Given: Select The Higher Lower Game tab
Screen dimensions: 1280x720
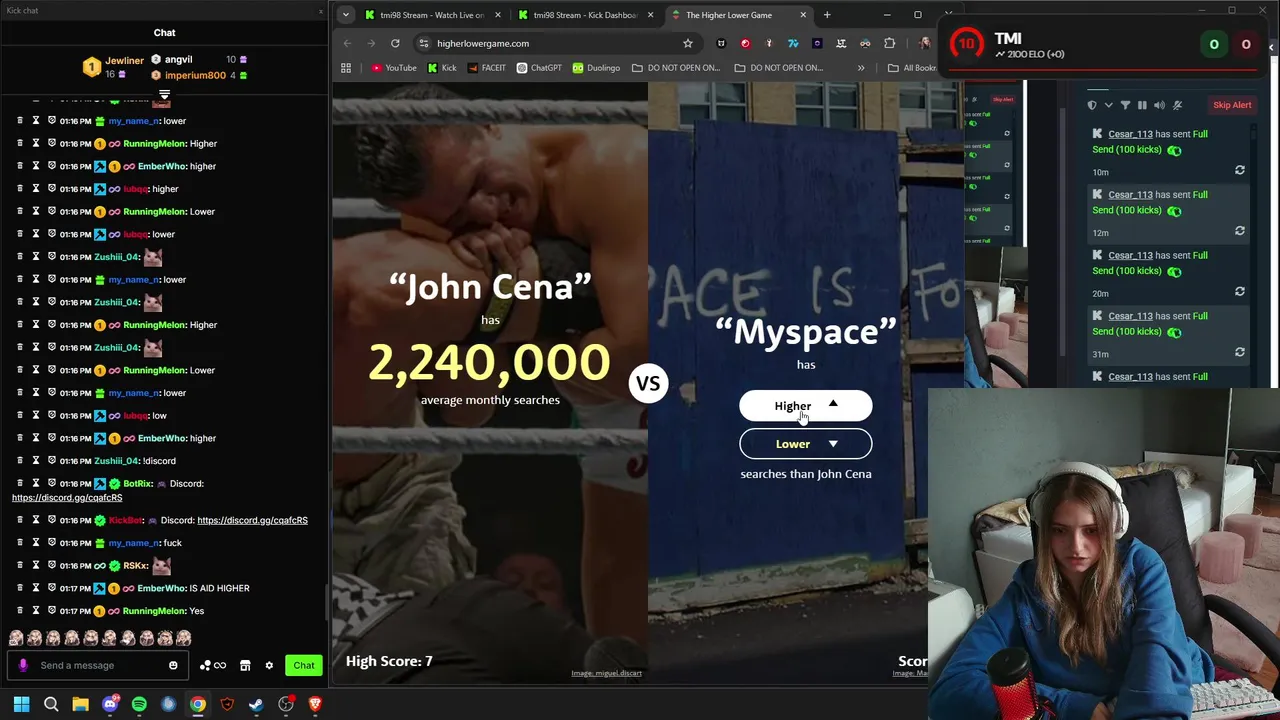Looking at the screenshot, I should point(738,15).
